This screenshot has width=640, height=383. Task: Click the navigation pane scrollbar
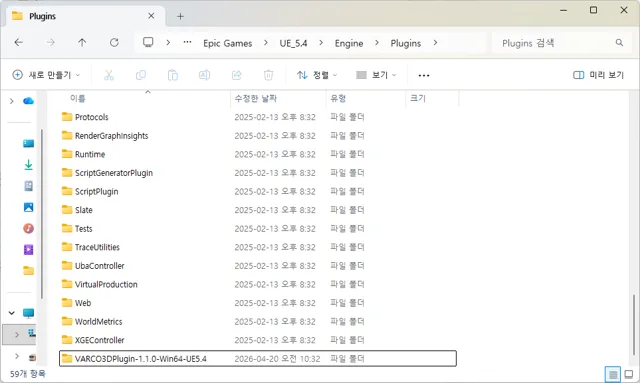(42, 214)
